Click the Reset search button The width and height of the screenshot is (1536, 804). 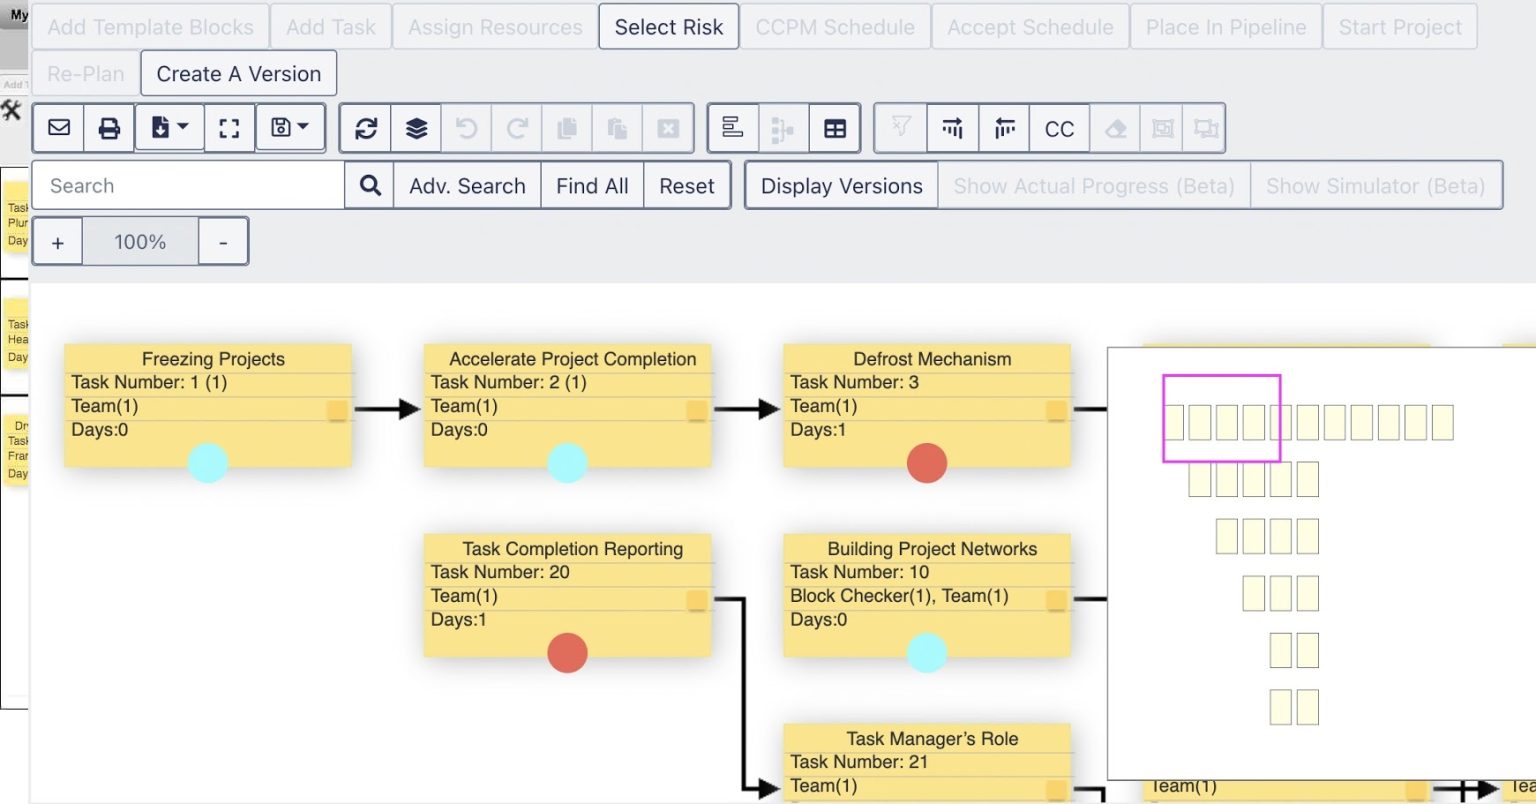click(687, 186)
